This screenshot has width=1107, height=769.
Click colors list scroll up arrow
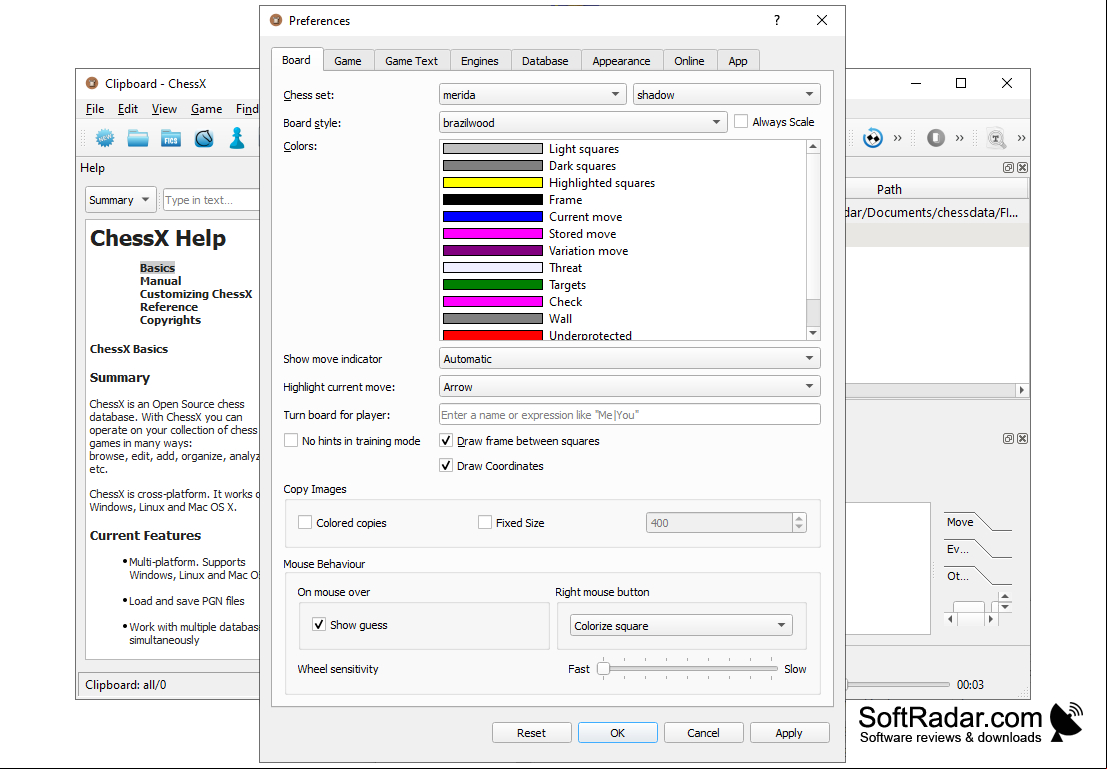click(x=813, y=146)
